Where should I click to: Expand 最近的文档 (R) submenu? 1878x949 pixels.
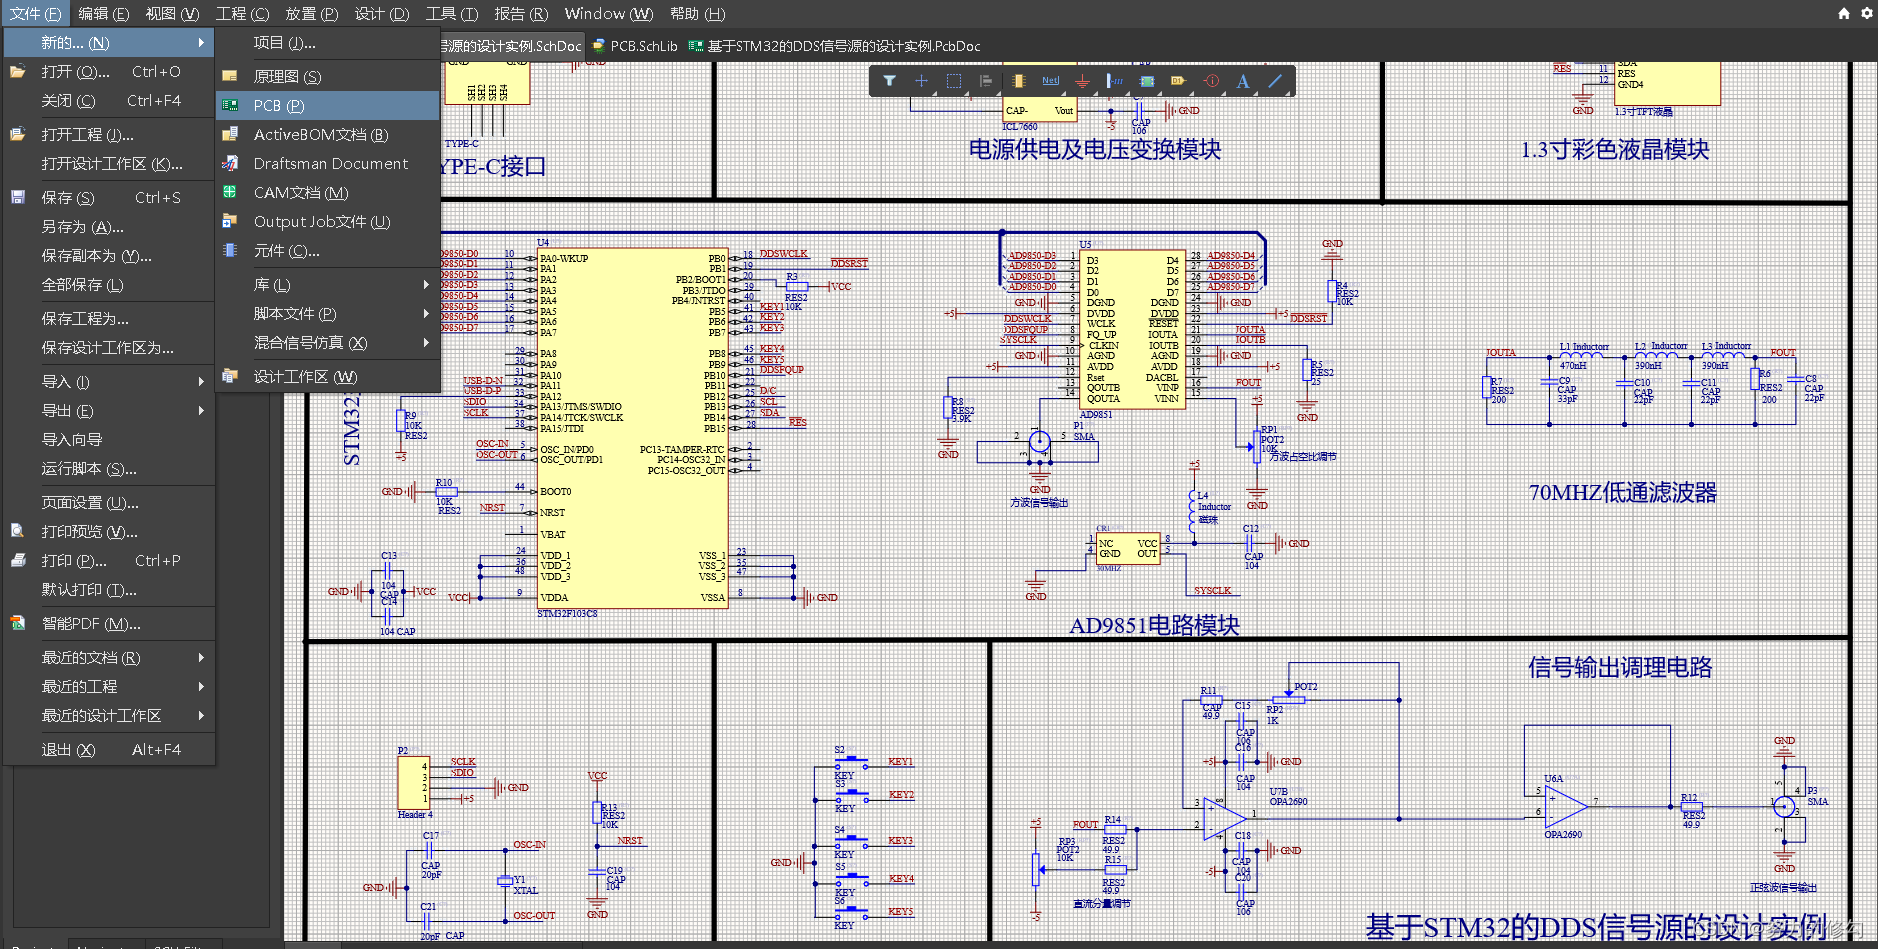(109, 657)
